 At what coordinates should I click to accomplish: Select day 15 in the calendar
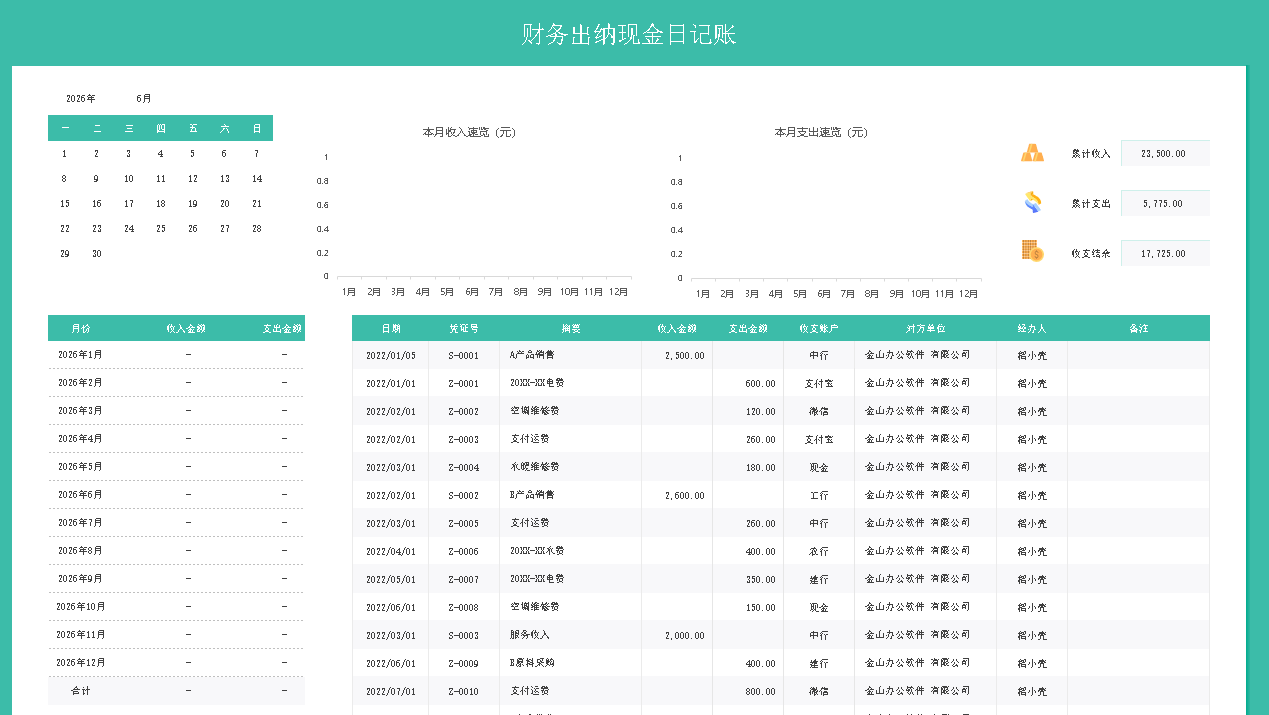(65, 204)
